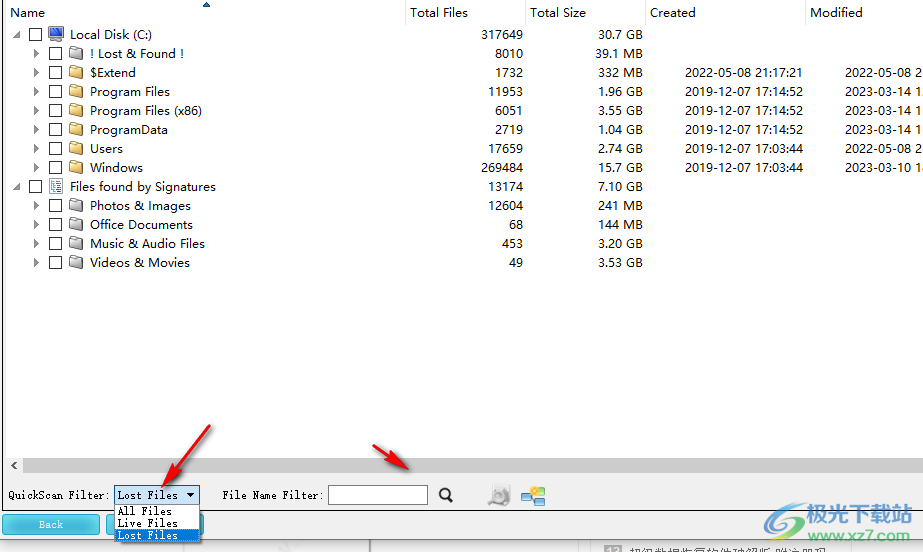Choose All Files in the filter list
The width and height of the screenshot is (923, 552).
[x=157, y=511]
